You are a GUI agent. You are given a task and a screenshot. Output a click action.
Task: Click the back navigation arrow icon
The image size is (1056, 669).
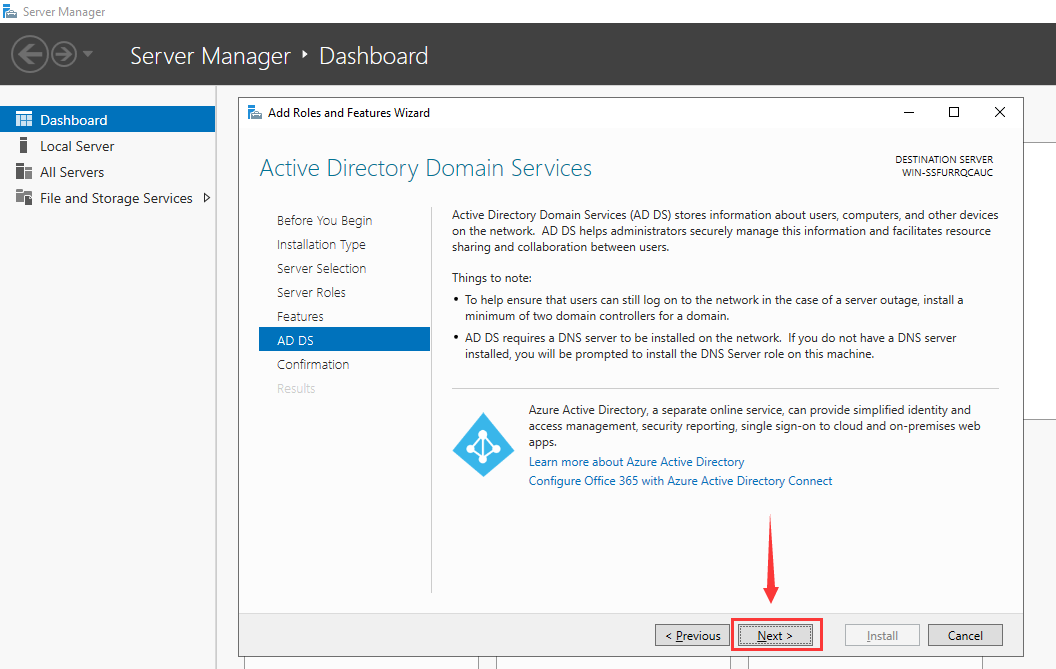click(x=30, y=54)
